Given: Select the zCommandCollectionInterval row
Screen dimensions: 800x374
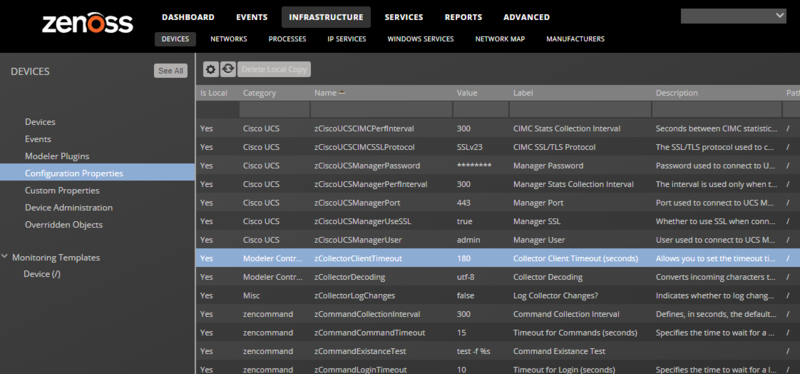Looking at the screenshot, I should [x=498, y=314].
